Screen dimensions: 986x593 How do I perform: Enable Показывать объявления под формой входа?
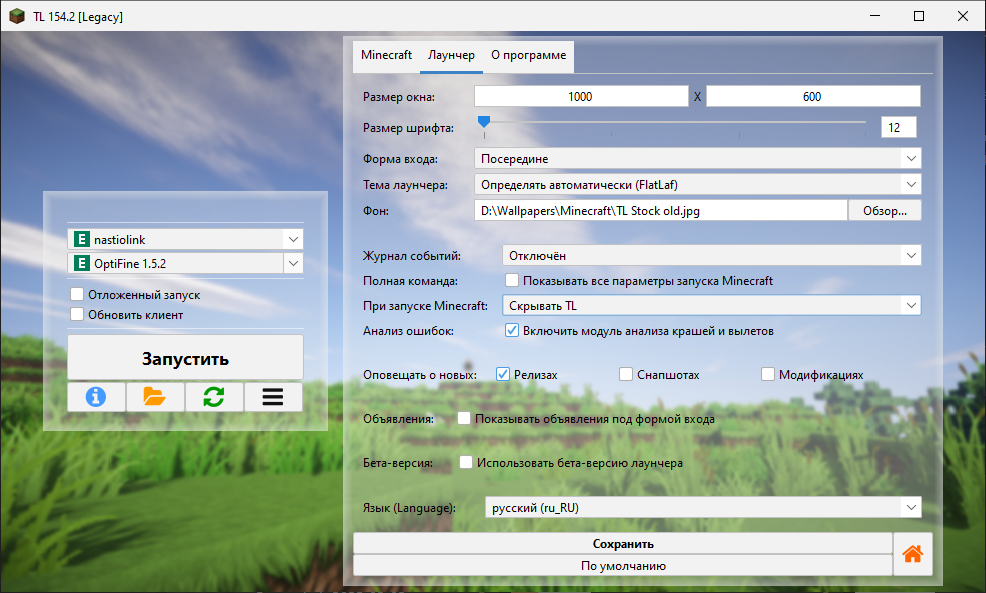(x=464, y=419)
